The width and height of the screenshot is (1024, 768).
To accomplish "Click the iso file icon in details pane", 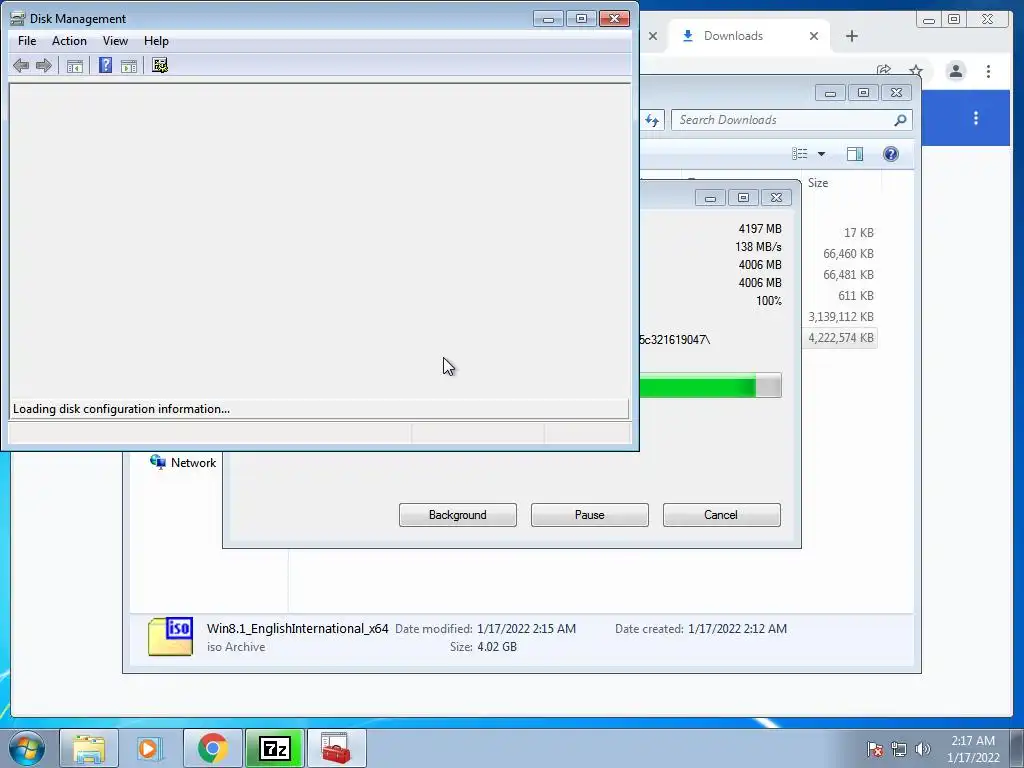I will click(x=170, y=636).
